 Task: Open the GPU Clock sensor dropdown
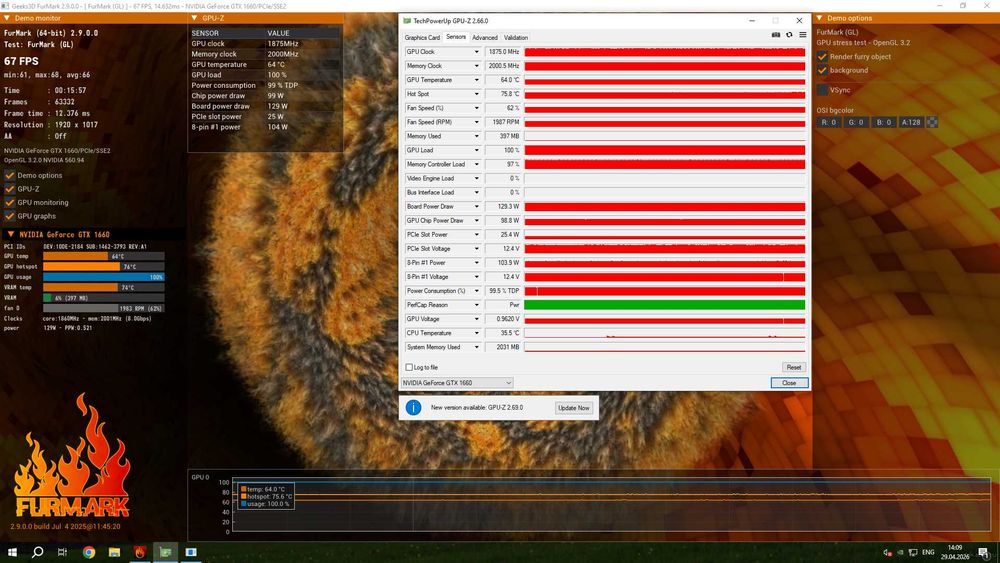pos(476,52)
